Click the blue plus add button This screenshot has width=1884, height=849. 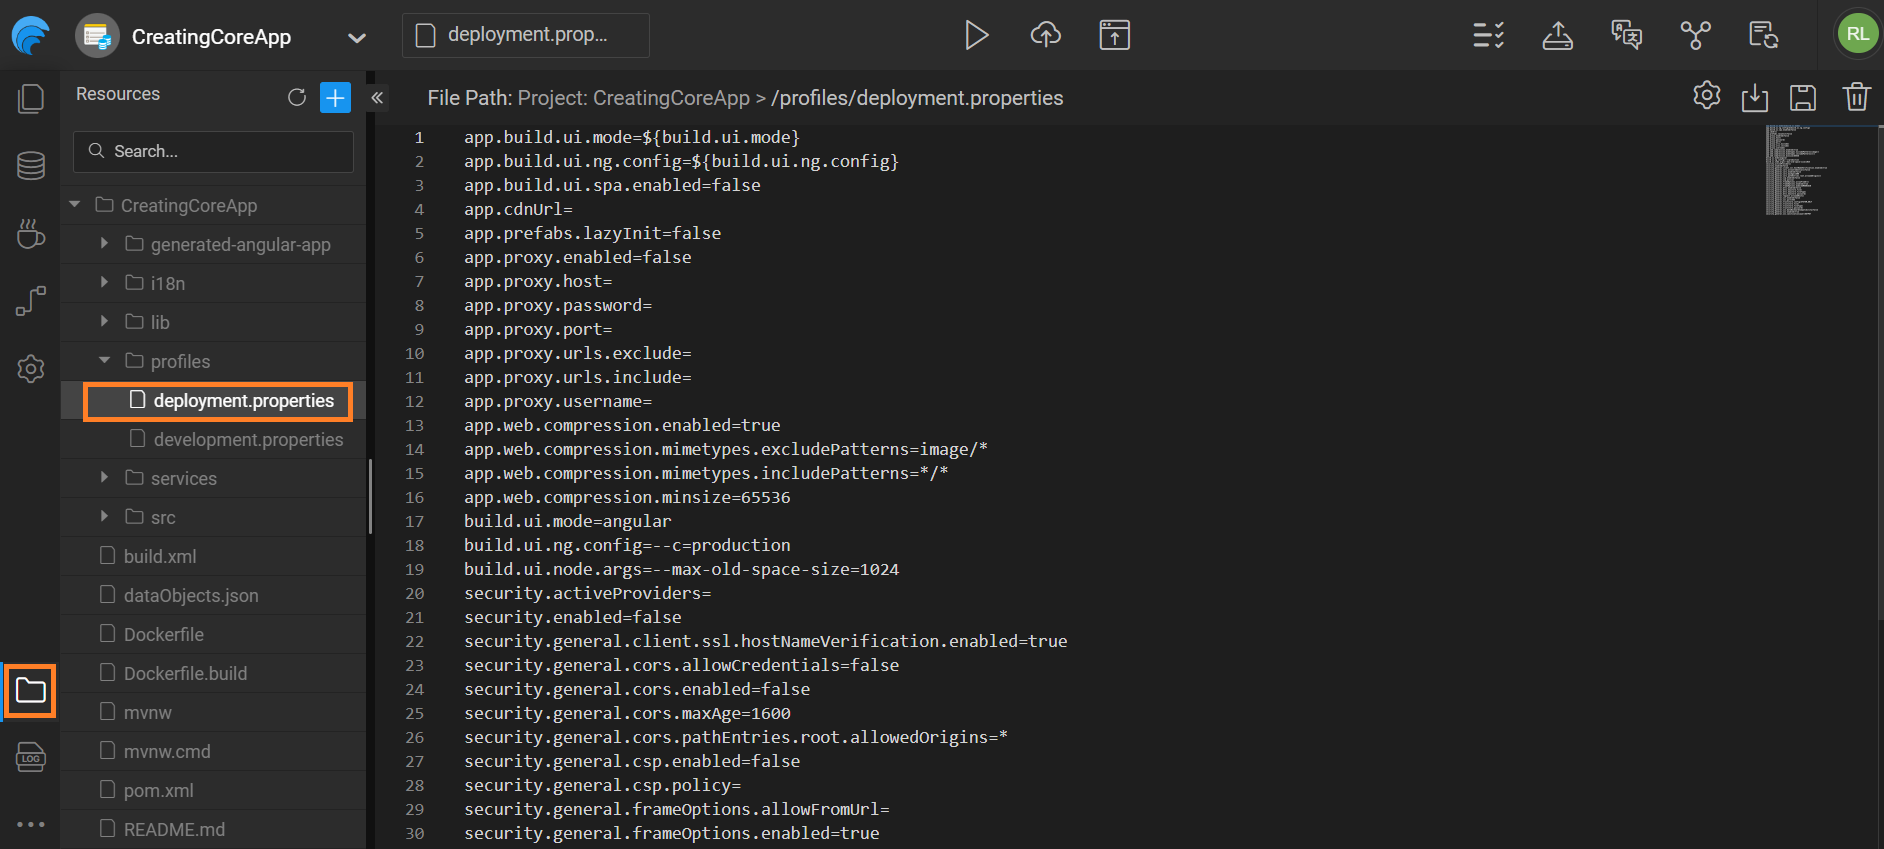[x=335, y=97]
